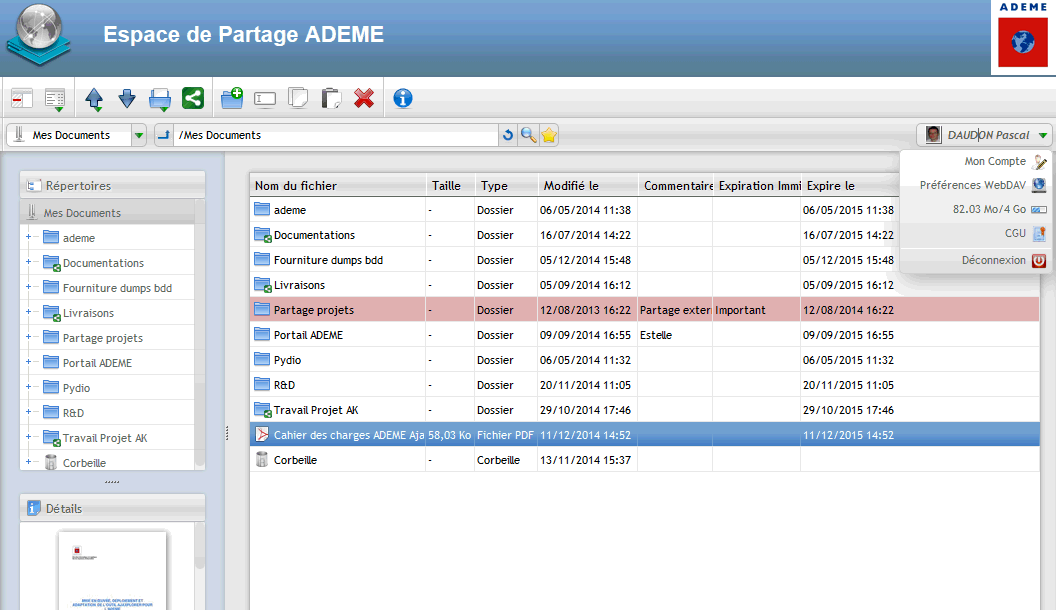This screenshot has height=610, width=1056.
Task: Select the ademe folder row in the file list
Action: click(645, 210)
